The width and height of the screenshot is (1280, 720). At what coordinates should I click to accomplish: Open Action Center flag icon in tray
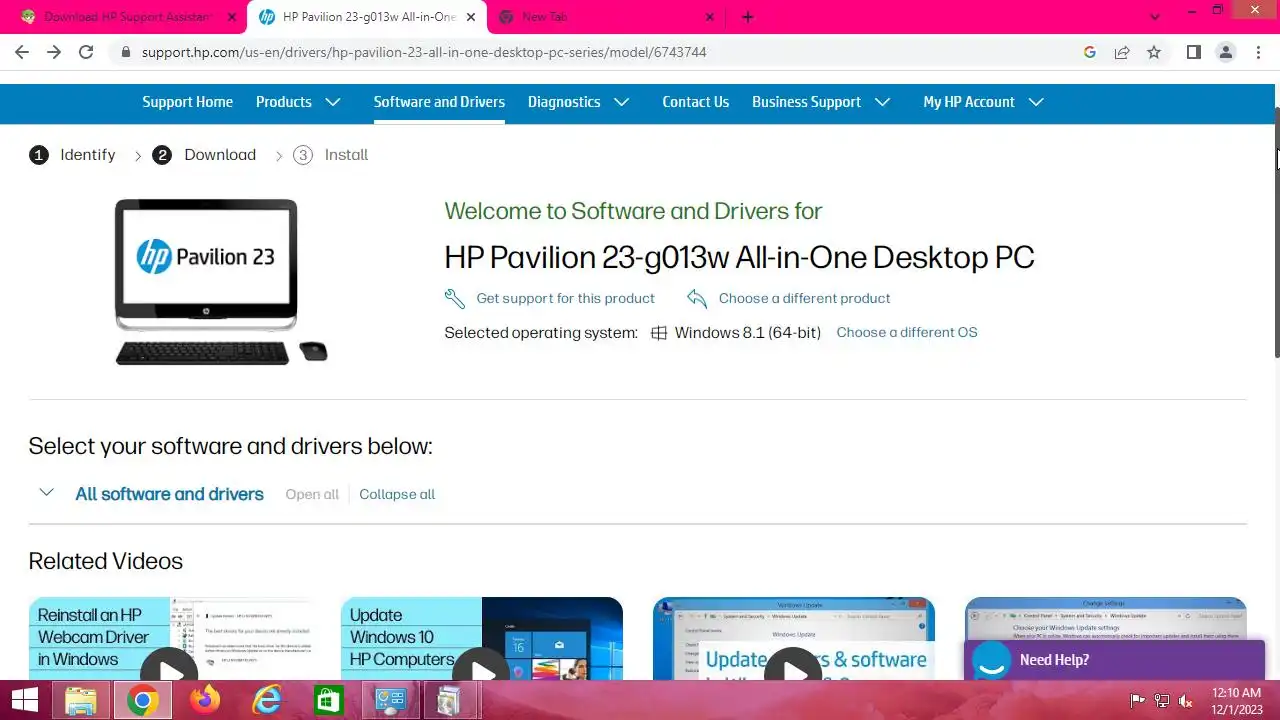click(x=1137, y=701)
